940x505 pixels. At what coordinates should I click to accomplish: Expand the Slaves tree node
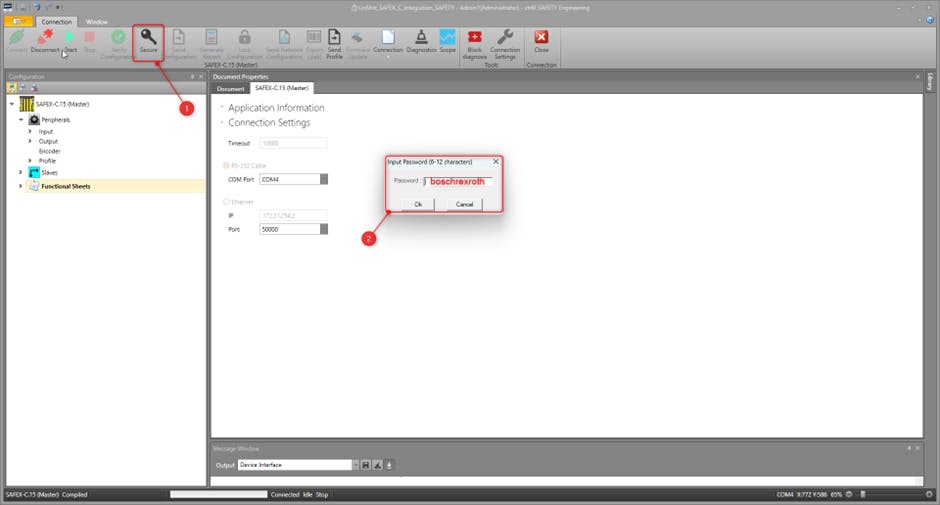(x=20, y=172)
